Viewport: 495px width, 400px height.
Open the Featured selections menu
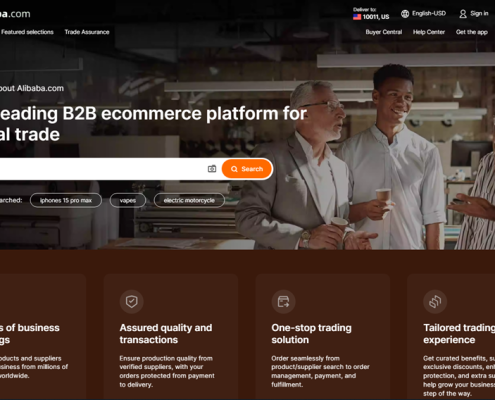27,32
